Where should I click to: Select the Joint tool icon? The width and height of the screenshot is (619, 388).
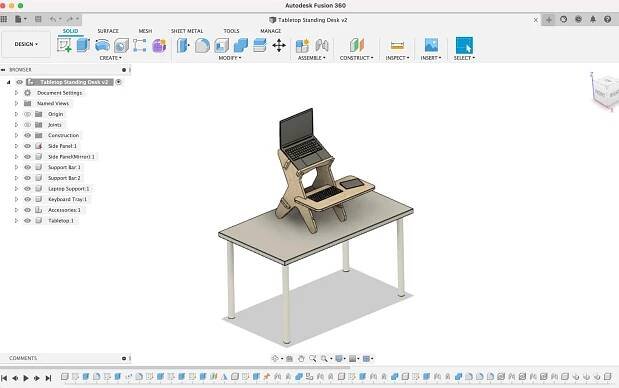(x=322, y=45)
